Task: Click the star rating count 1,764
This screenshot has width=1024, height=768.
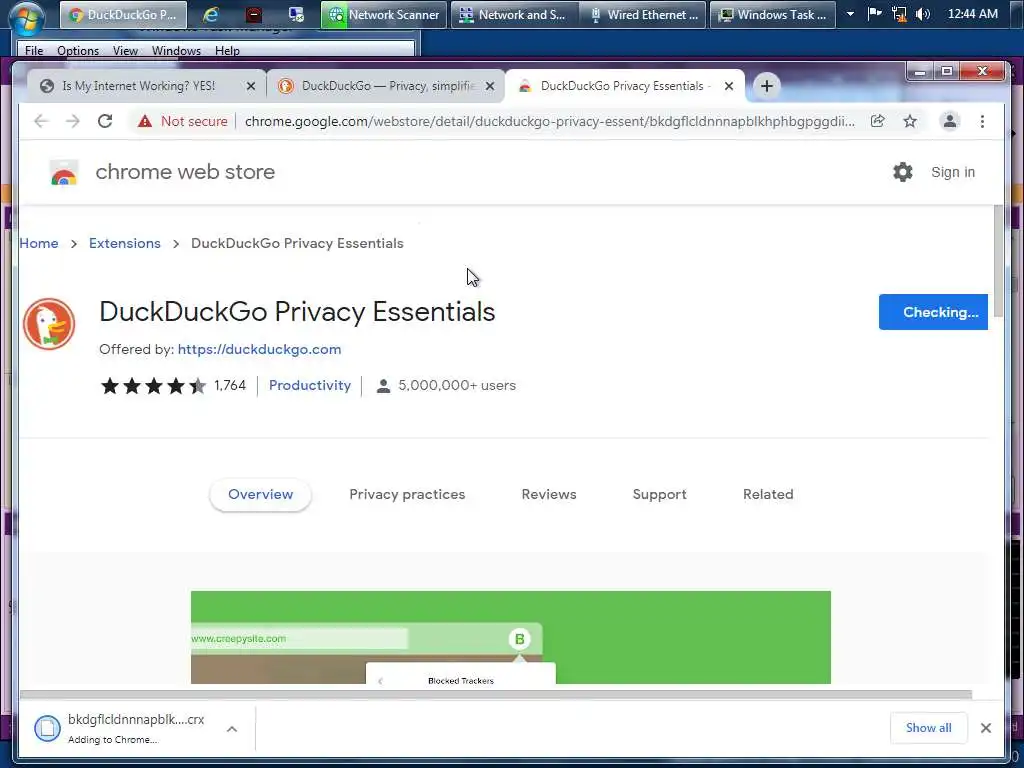Action: tap(230, 385)
